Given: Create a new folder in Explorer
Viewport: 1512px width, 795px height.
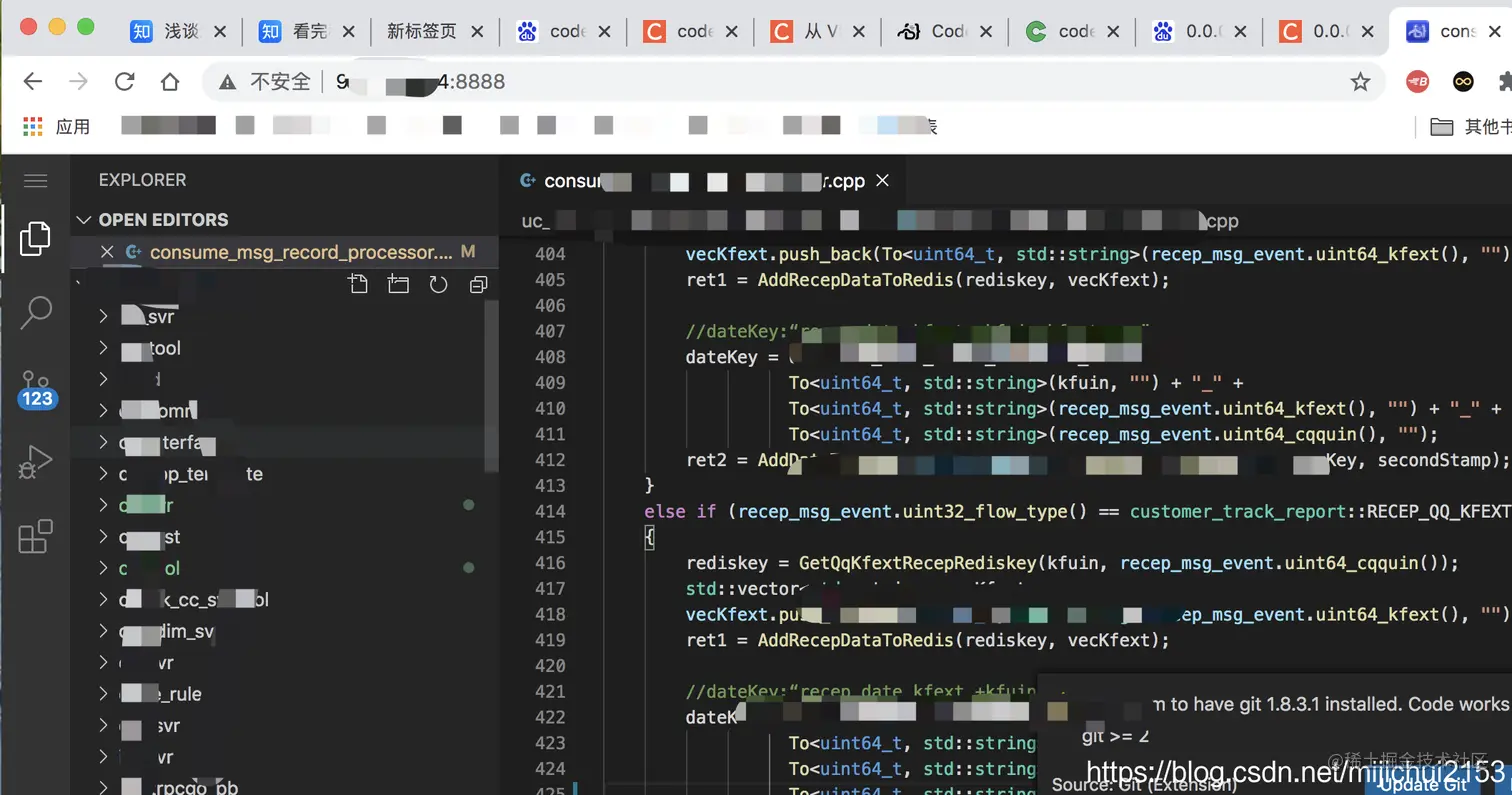Looking at the screenshot, I should click(398, 284).
